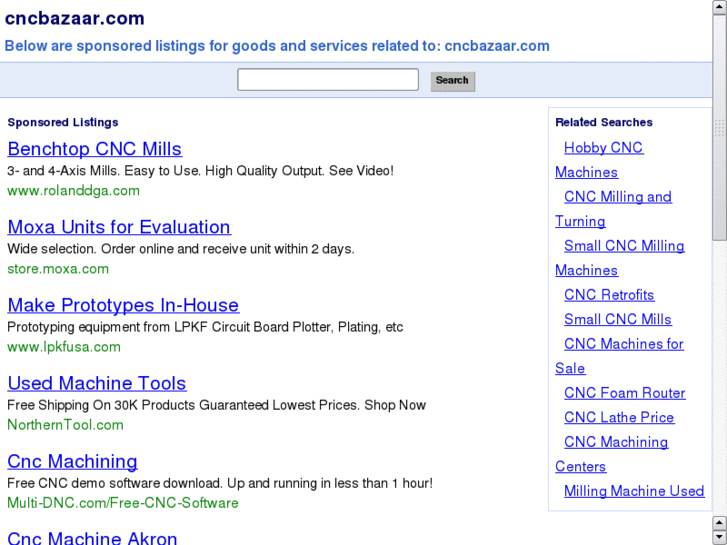
Task: Open the Cnc Machine Akron listing
Action: click(92, 538)
